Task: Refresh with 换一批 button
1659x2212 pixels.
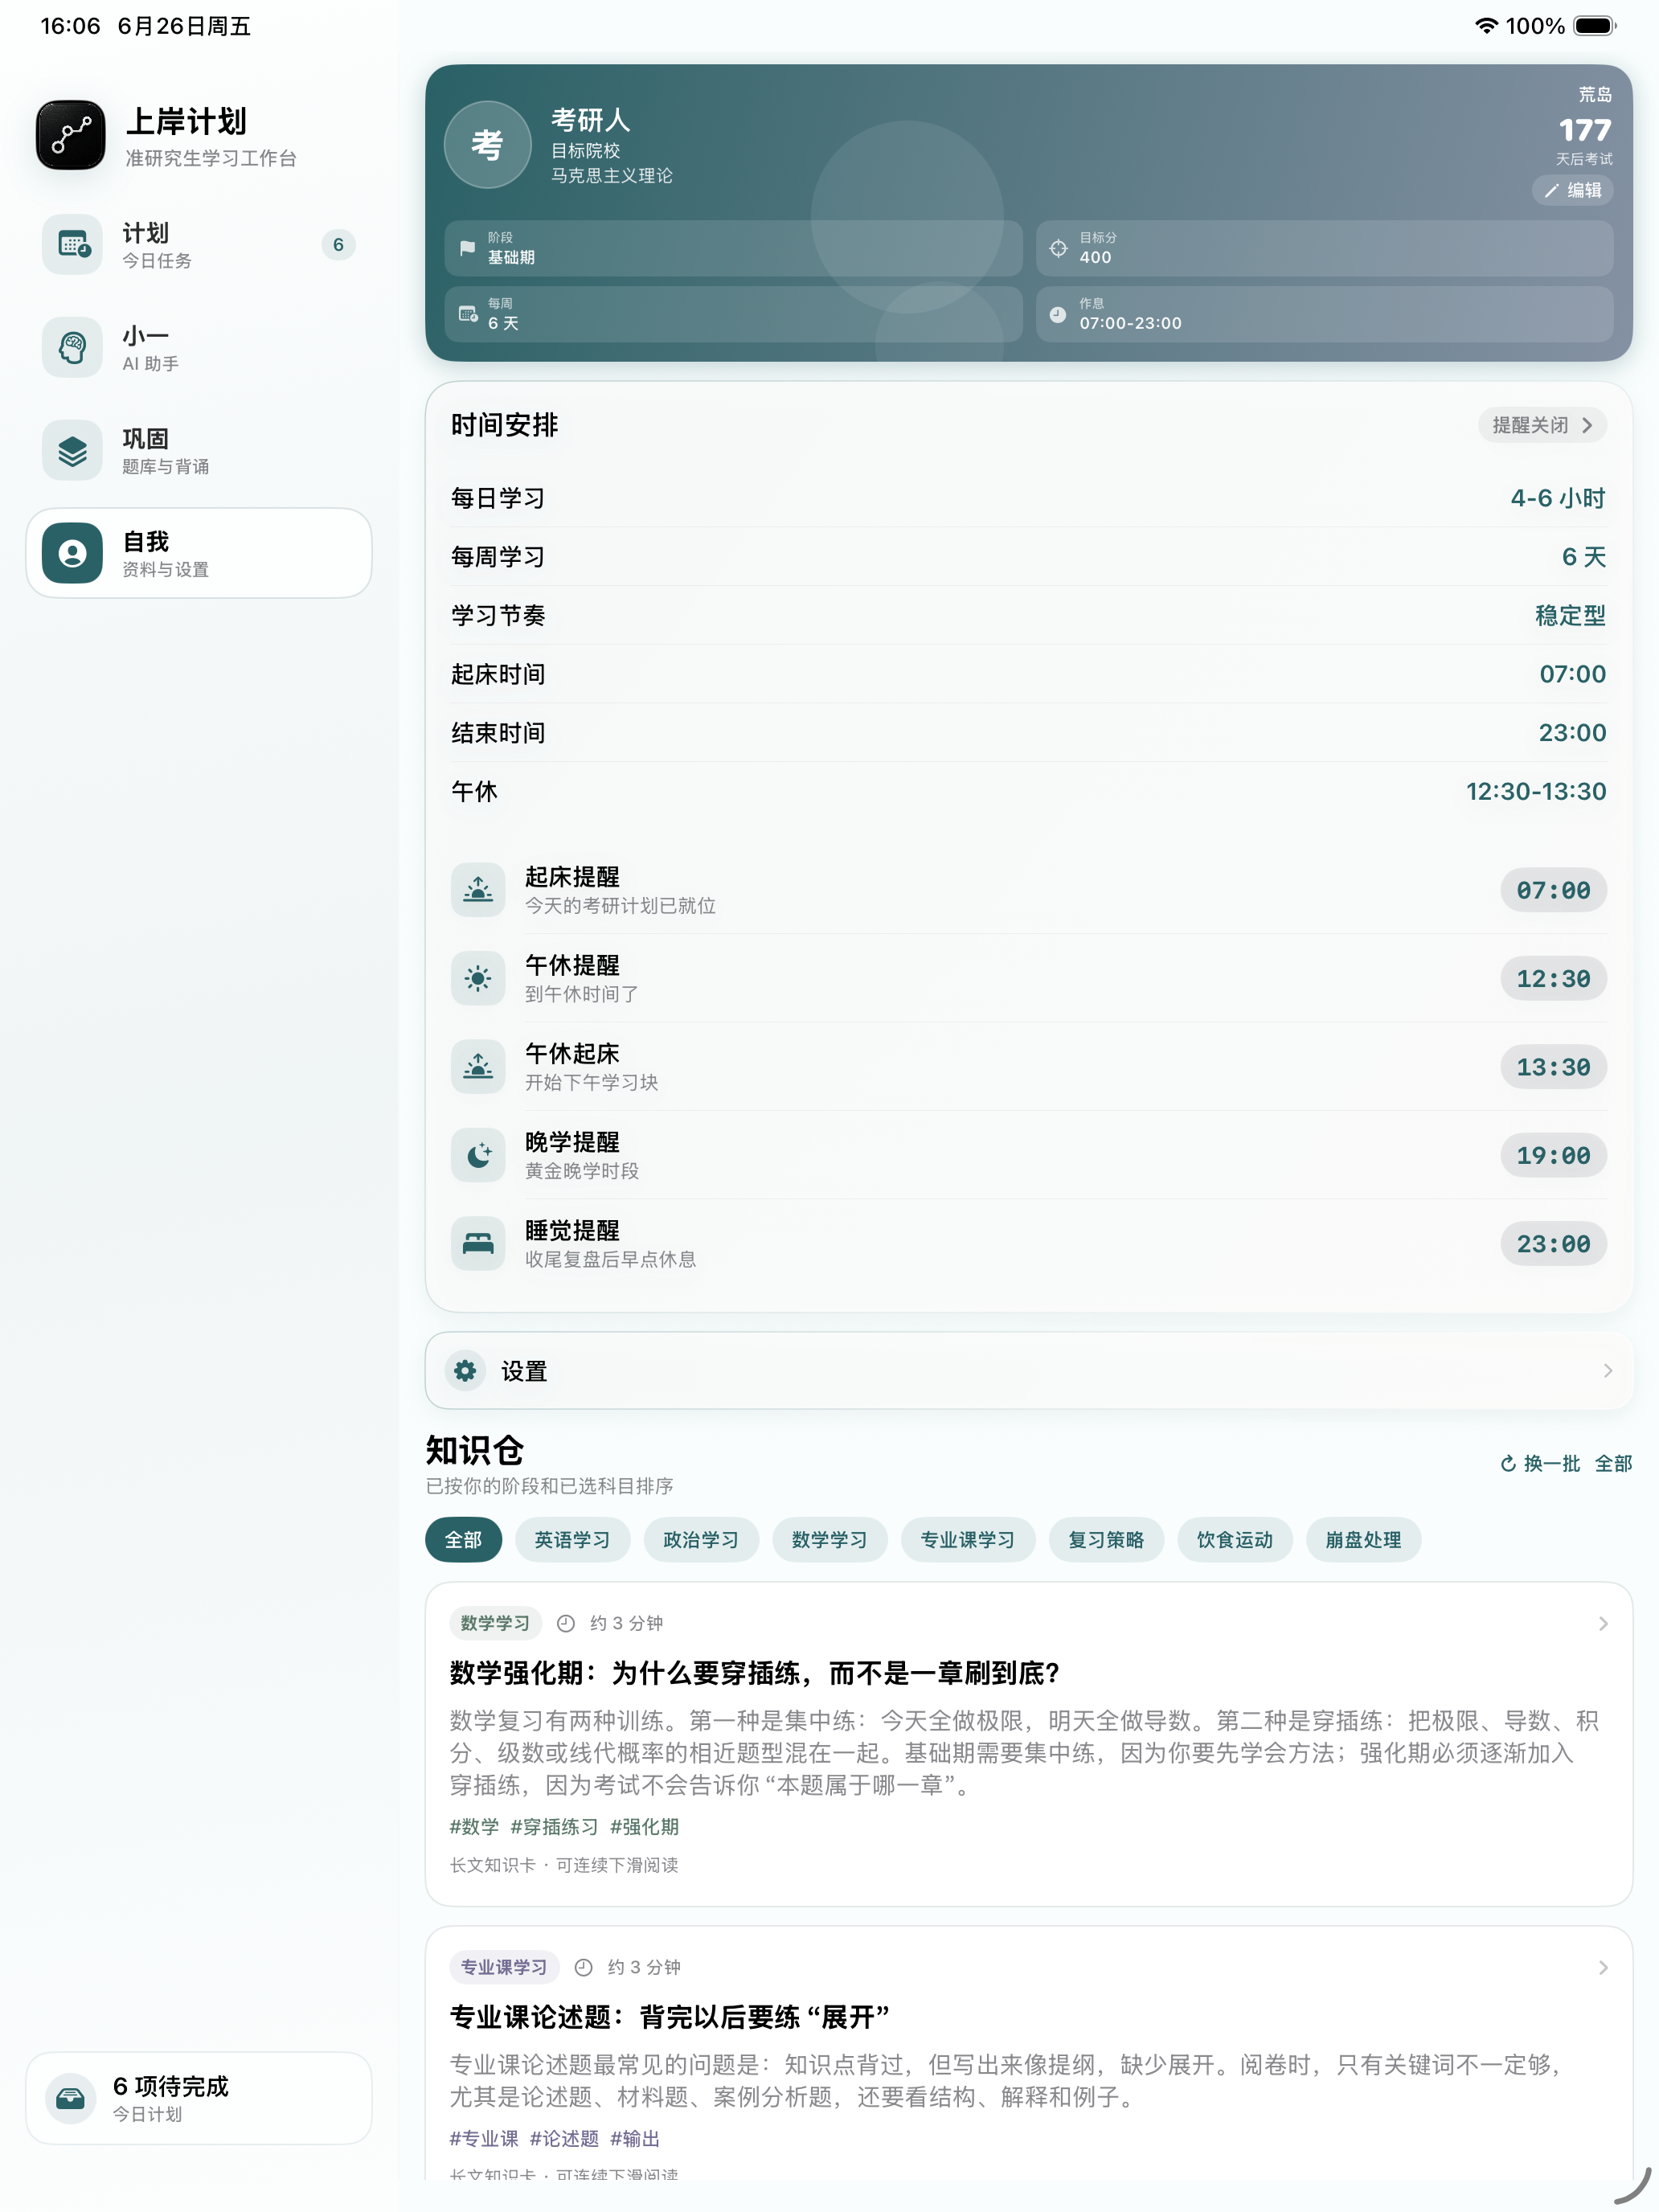Action: (1540, 1464)
